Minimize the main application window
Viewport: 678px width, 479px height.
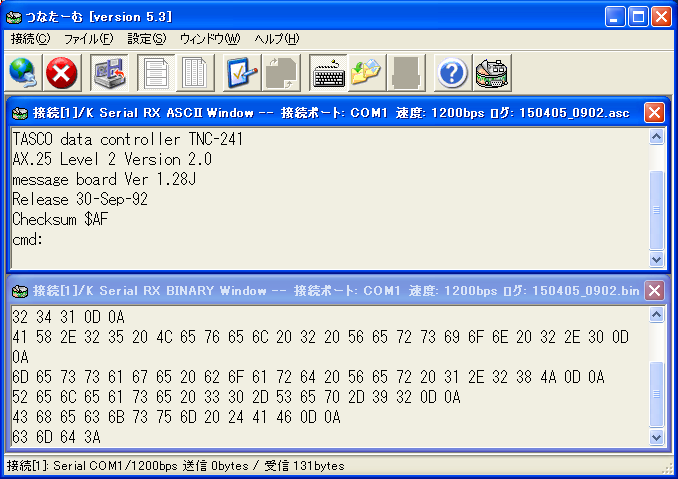615,17
